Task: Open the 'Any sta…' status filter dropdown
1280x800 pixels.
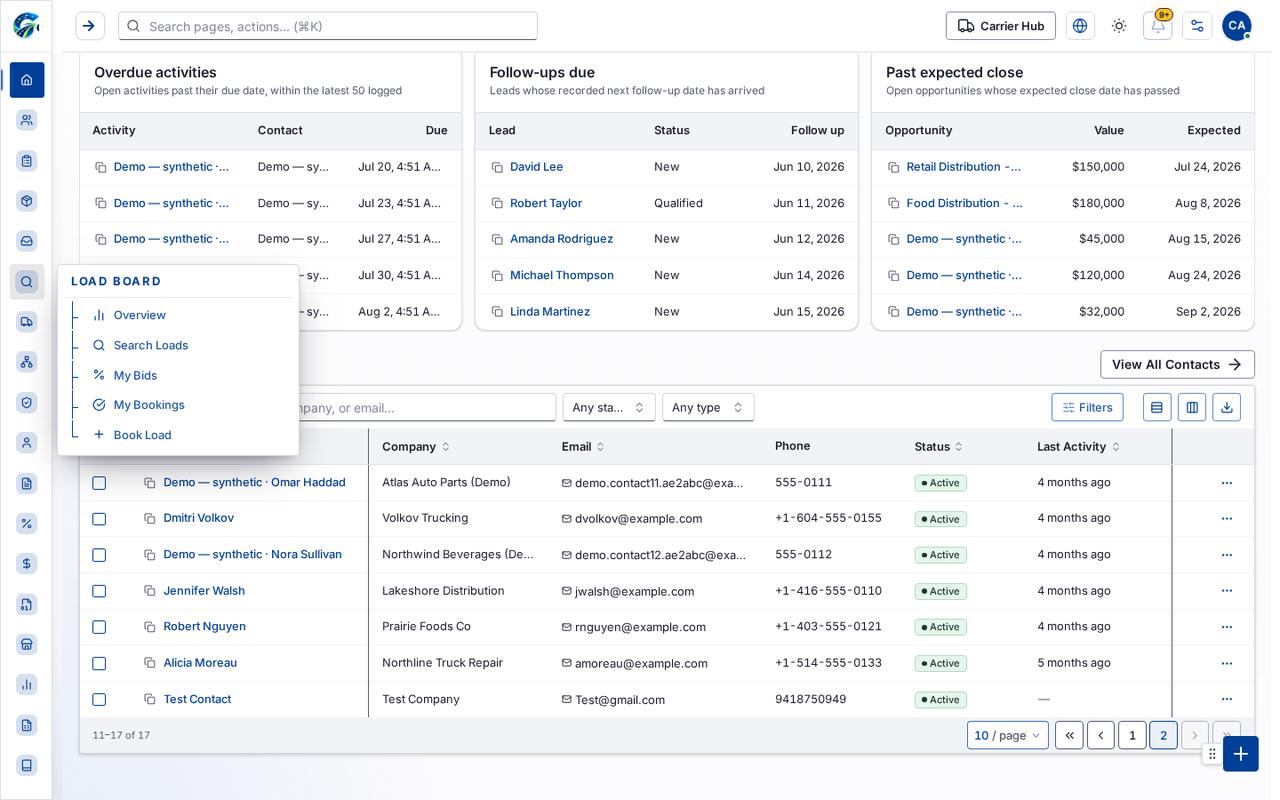Action: pos(609,407)
